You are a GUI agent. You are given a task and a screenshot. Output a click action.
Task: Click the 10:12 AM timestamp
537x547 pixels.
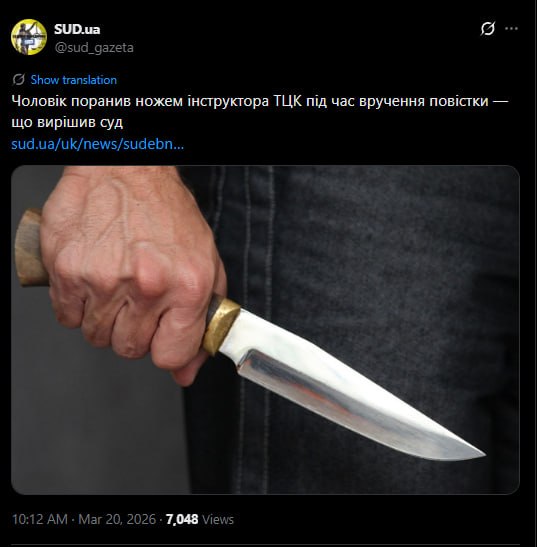[x=40, y=519]
